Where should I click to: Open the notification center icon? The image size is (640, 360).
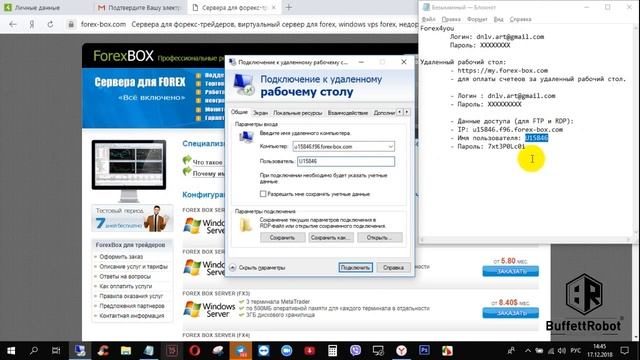[624, 351]
